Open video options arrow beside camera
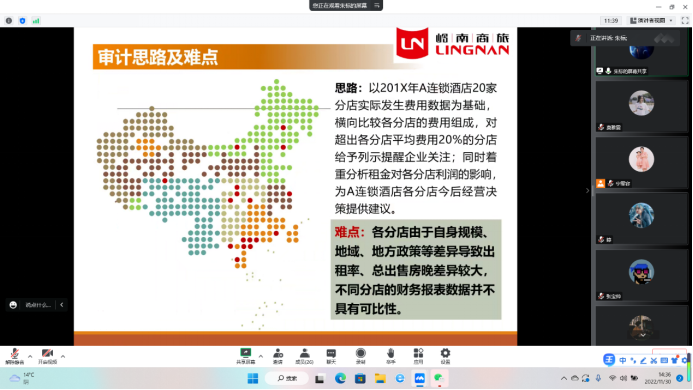 point(63,356)
